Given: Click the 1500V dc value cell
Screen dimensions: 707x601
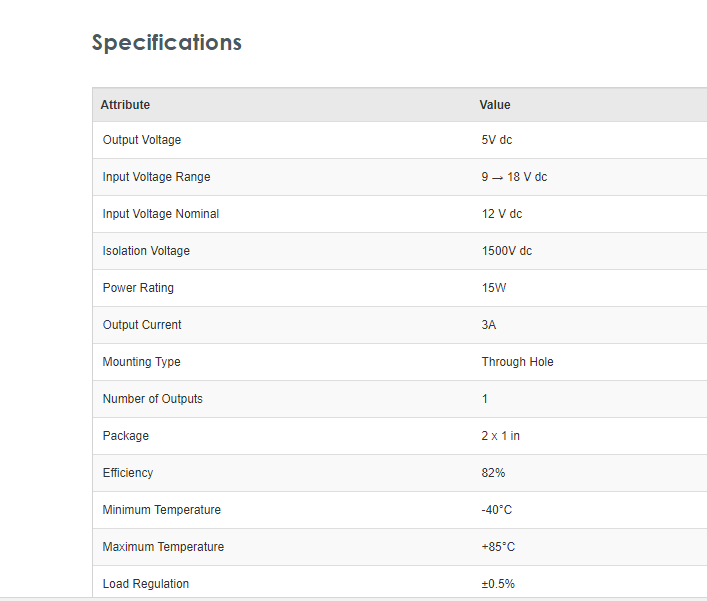Looking at the screenshot, I should click(x=507, y=251).
